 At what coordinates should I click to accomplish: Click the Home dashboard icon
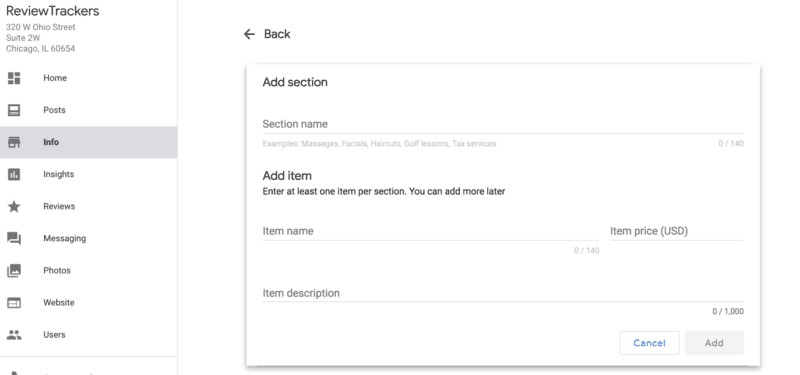pos(14,78)
